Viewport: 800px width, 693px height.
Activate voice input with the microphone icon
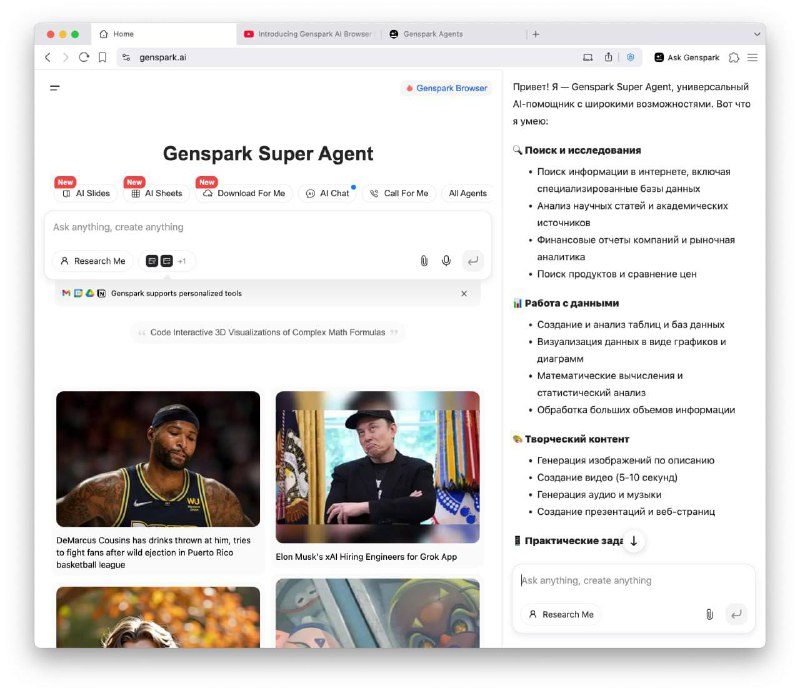click(x=446, y=260)
